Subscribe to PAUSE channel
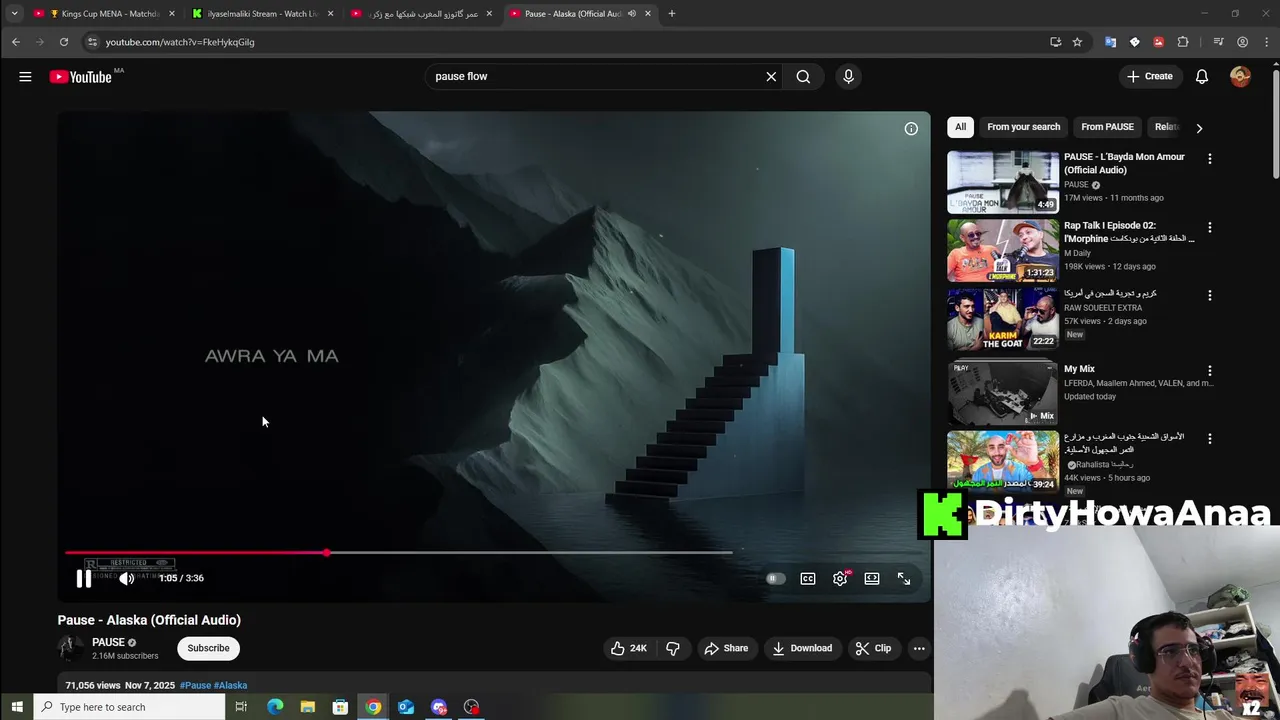 click(x=208, y=648)
